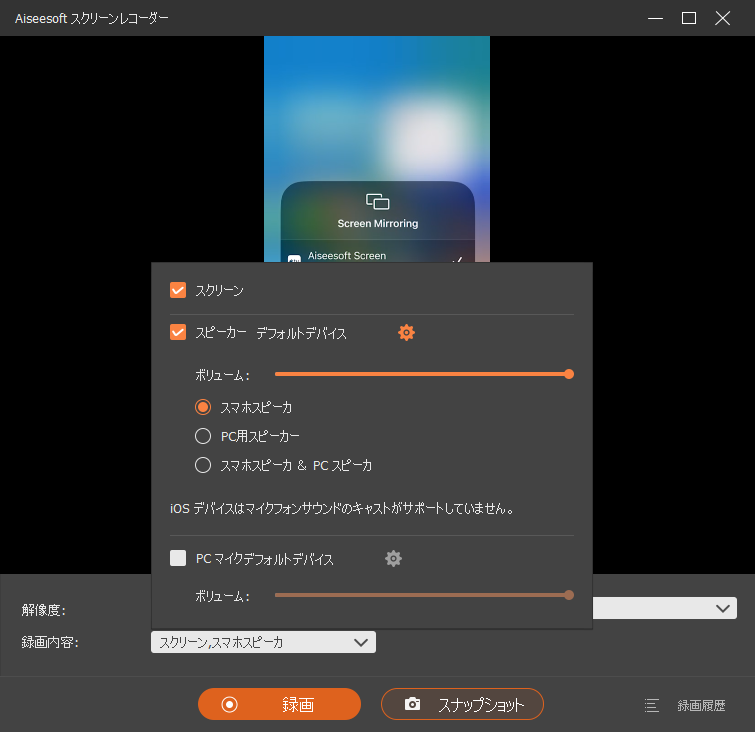Open the 録画内容 dropdown
This screenshot has width=755, height=732.
[x=263, y=642]
